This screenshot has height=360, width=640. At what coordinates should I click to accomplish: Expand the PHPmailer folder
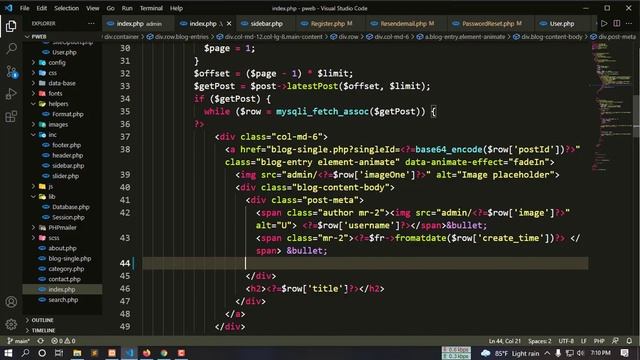coord(62,227)
